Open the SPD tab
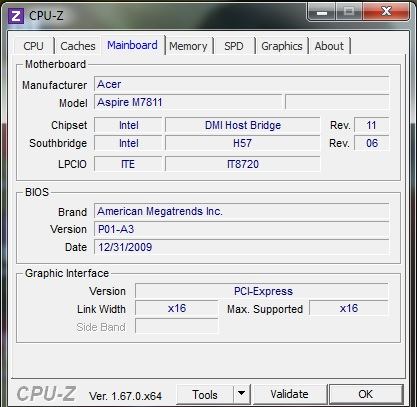Screen dimensions: 417x407 [x=234, y=46]
